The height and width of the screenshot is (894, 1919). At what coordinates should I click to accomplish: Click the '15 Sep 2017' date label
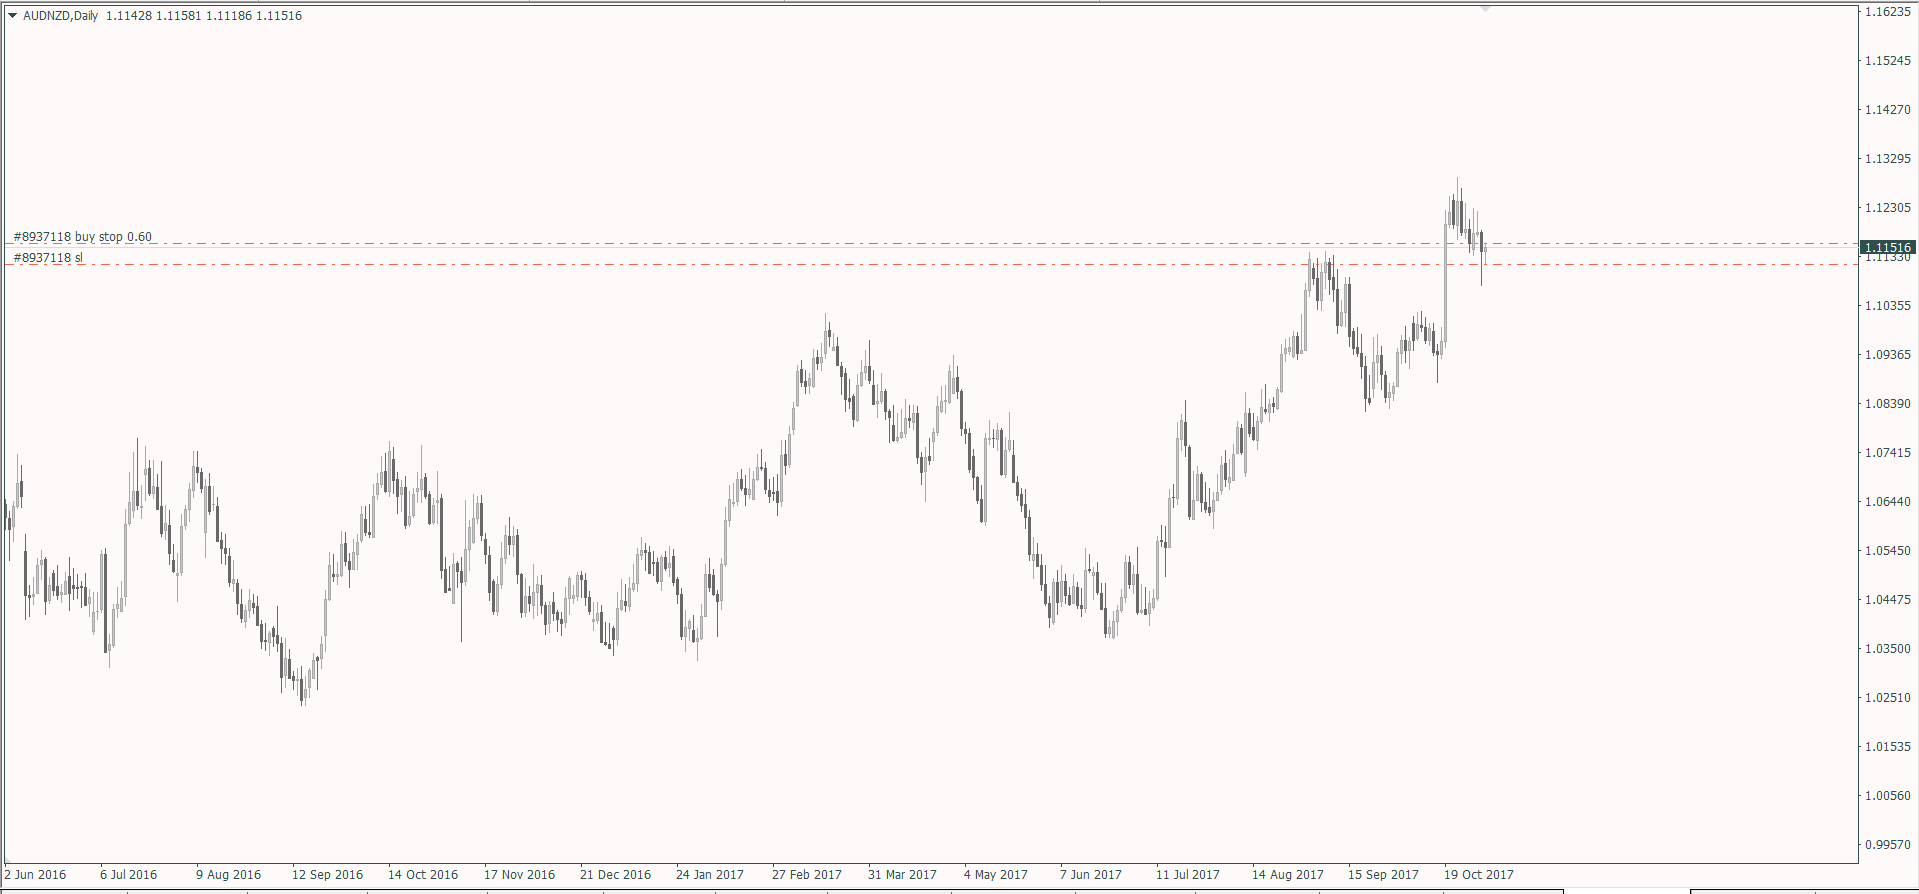click(1384, 875)
